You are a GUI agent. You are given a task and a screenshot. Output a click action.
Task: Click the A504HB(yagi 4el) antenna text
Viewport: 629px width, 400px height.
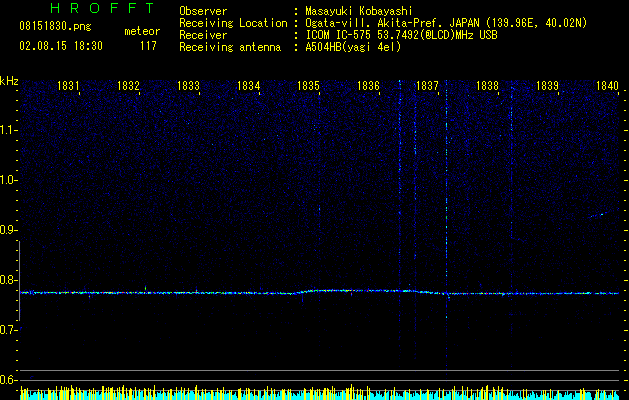click(353, 47)
